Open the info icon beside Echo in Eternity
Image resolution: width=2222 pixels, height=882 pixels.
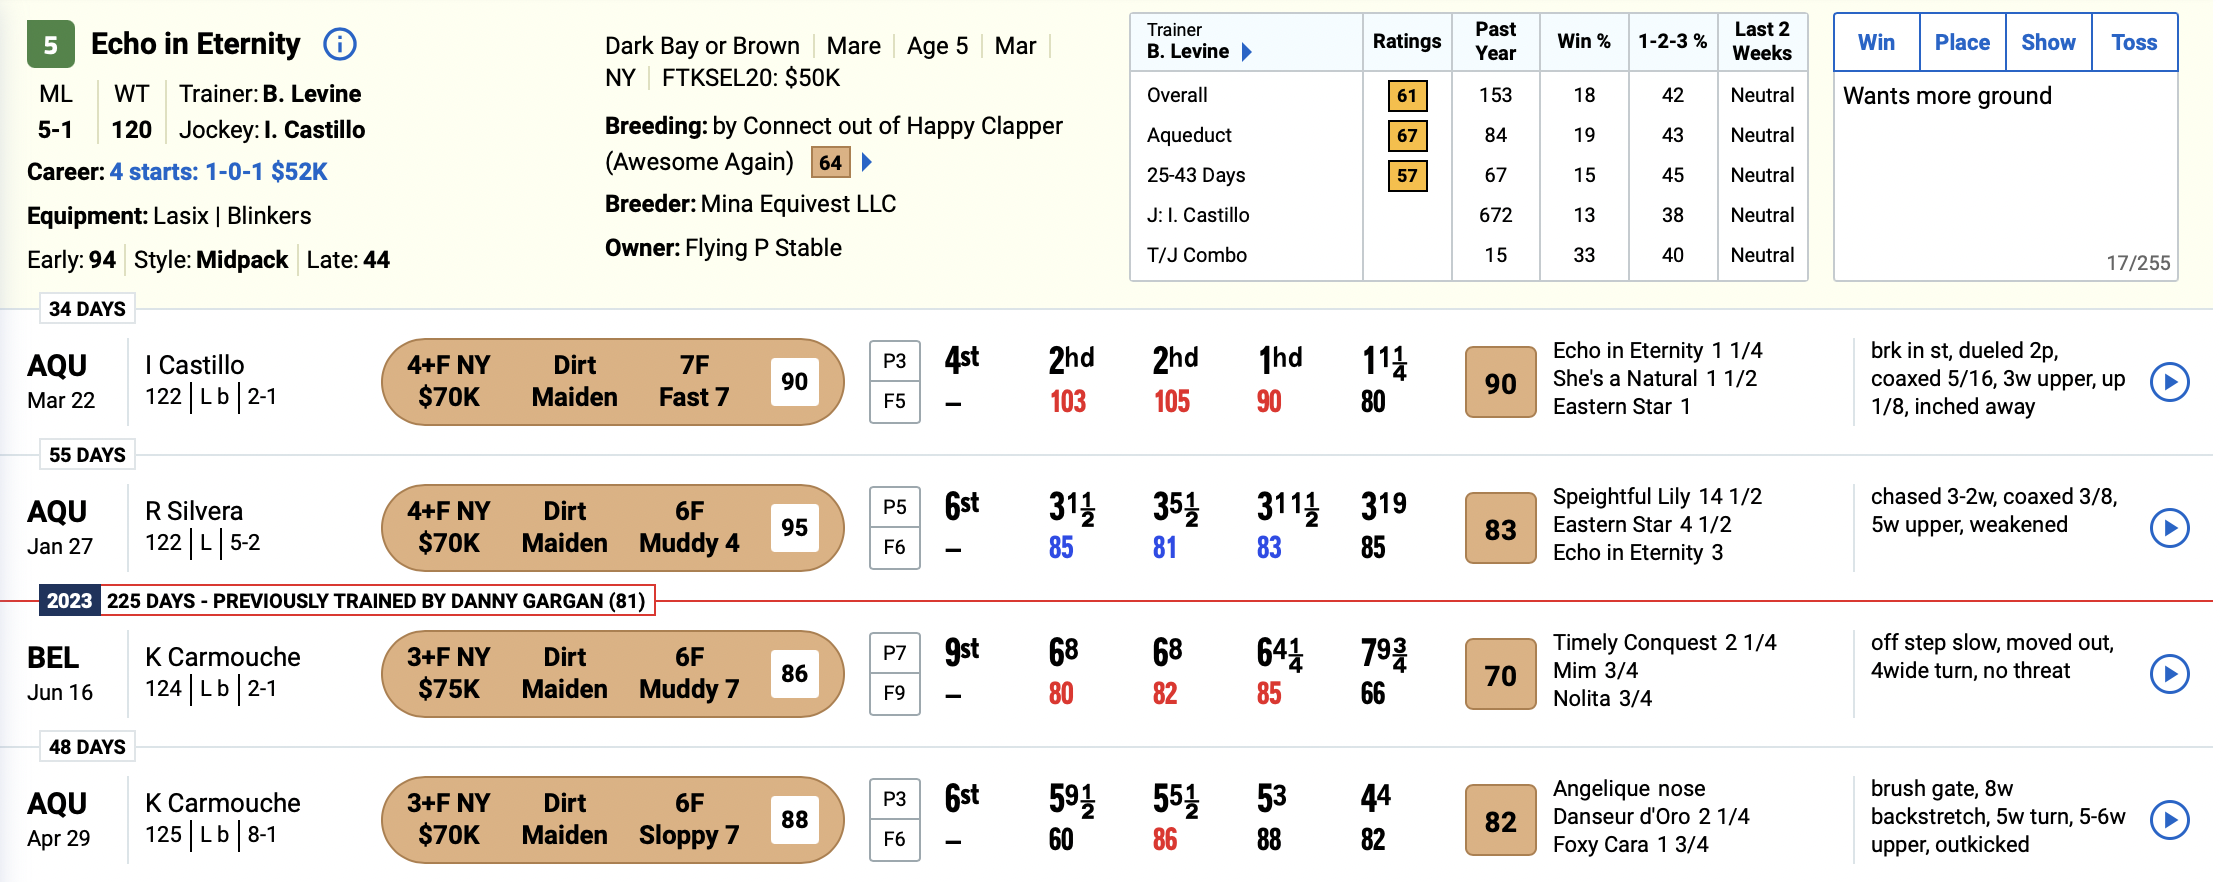(340, 44)
